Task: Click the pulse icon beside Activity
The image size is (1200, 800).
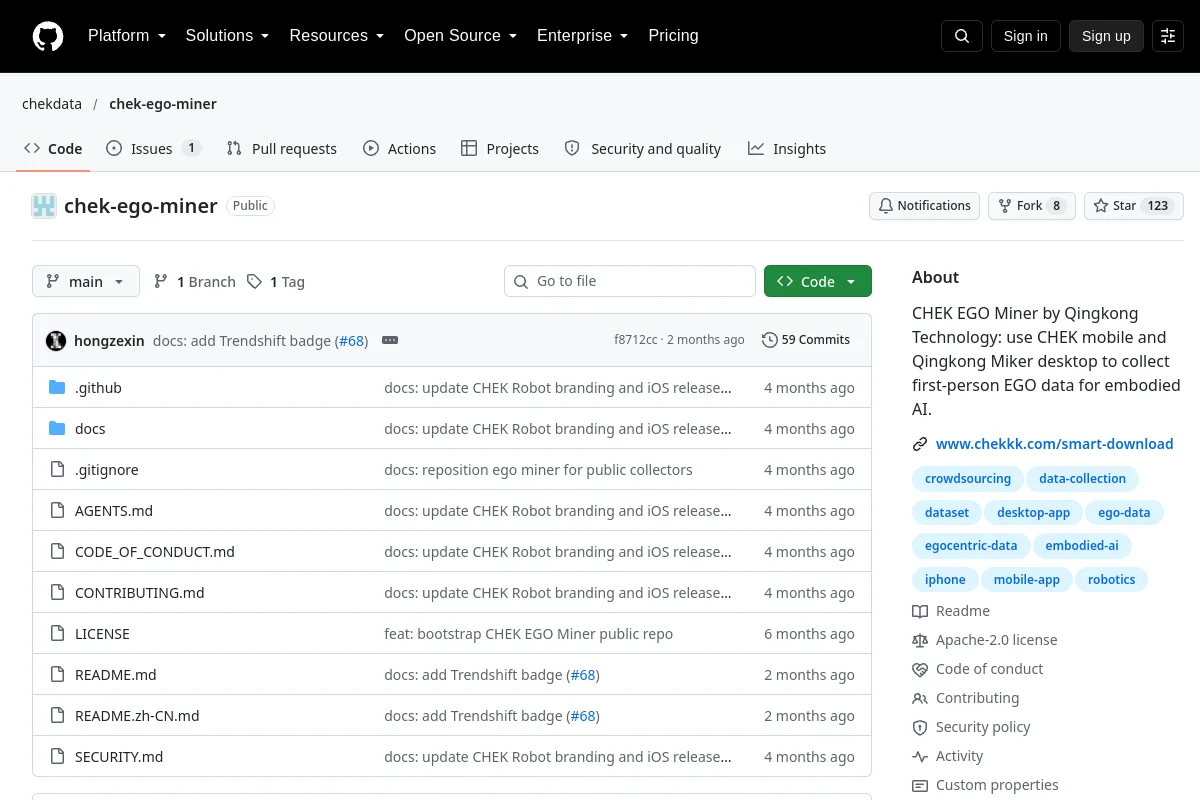Action: (920, 756)
